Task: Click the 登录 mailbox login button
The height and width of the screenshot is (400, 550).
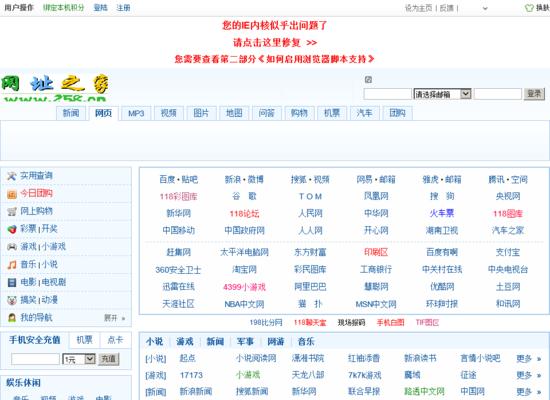Action: (534, 94)
